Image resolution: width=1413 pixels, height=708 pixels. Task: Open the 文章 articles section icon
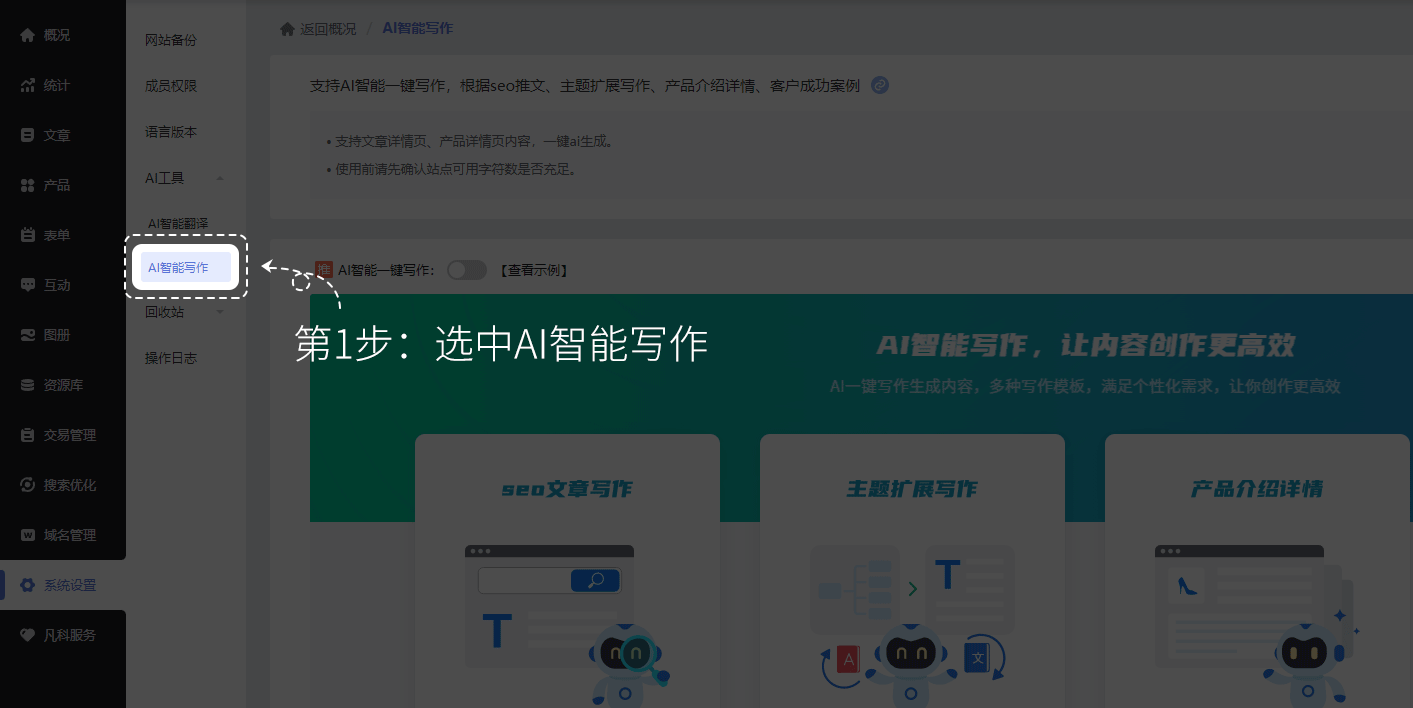coord(28,135)
